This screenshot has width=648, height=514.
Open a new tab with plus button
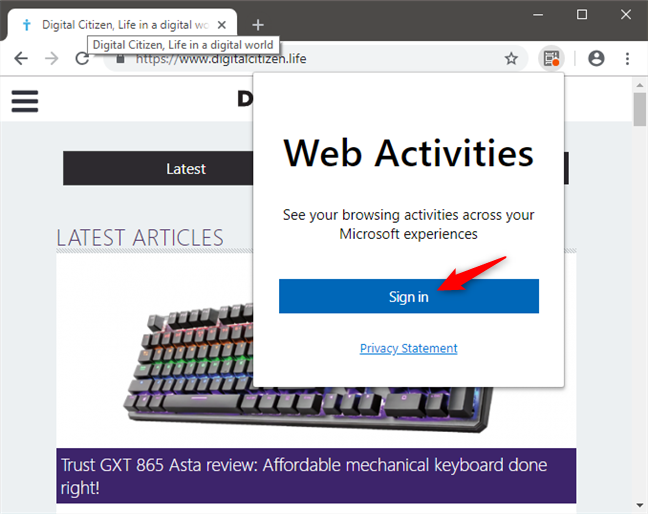258,25
